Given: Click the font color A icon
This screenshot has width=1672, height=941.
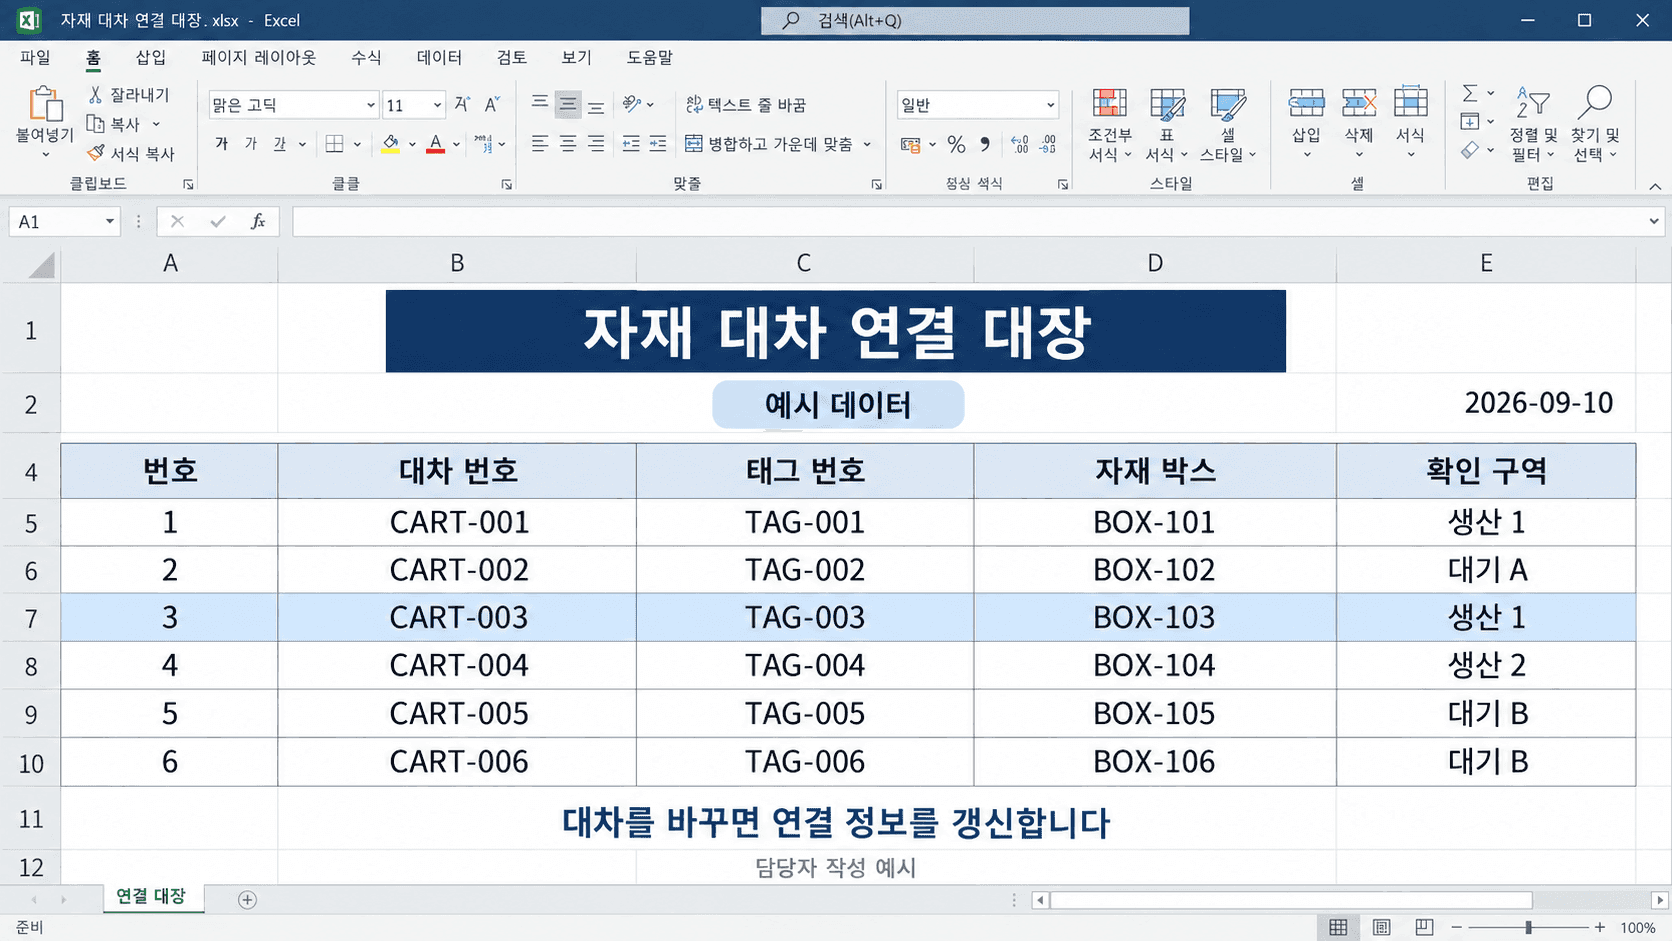Looking at the screenshot, I should pos(435,144).
